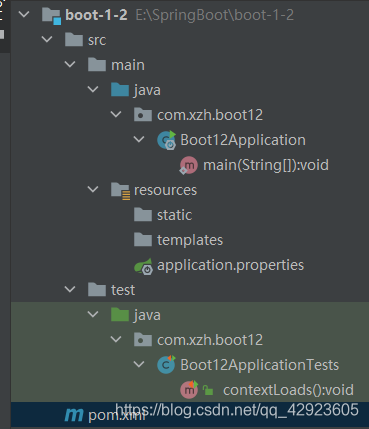The height and width of the screenshot is (429, 369).
Task: Collapse the java folder under test
Action: point(93,314)
